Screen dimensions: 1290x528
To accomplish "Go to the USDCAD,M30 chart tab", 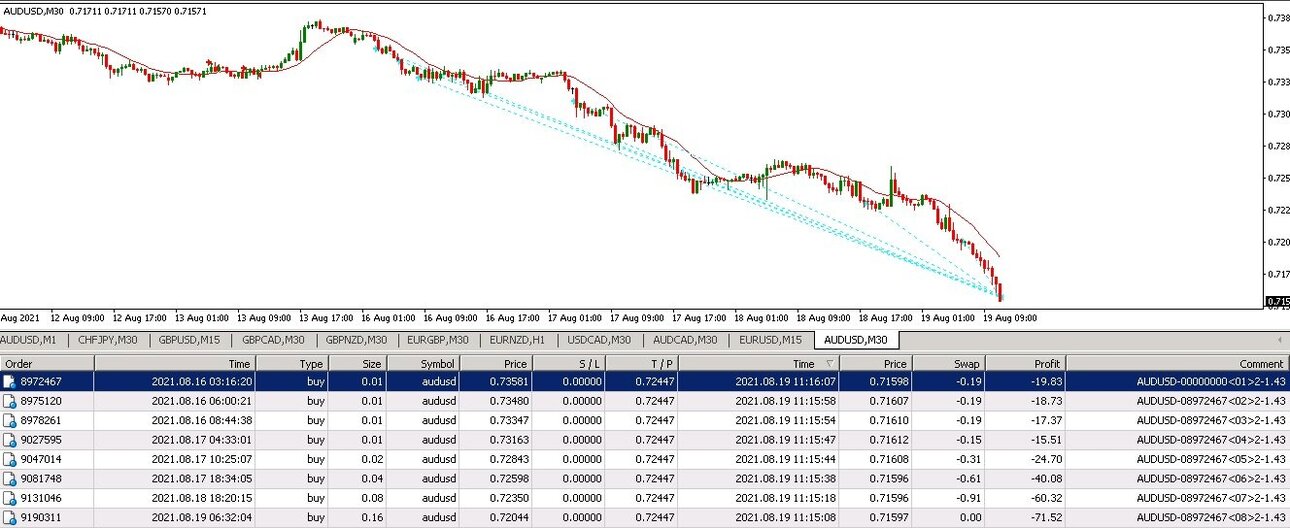I will tap(598, 340).
